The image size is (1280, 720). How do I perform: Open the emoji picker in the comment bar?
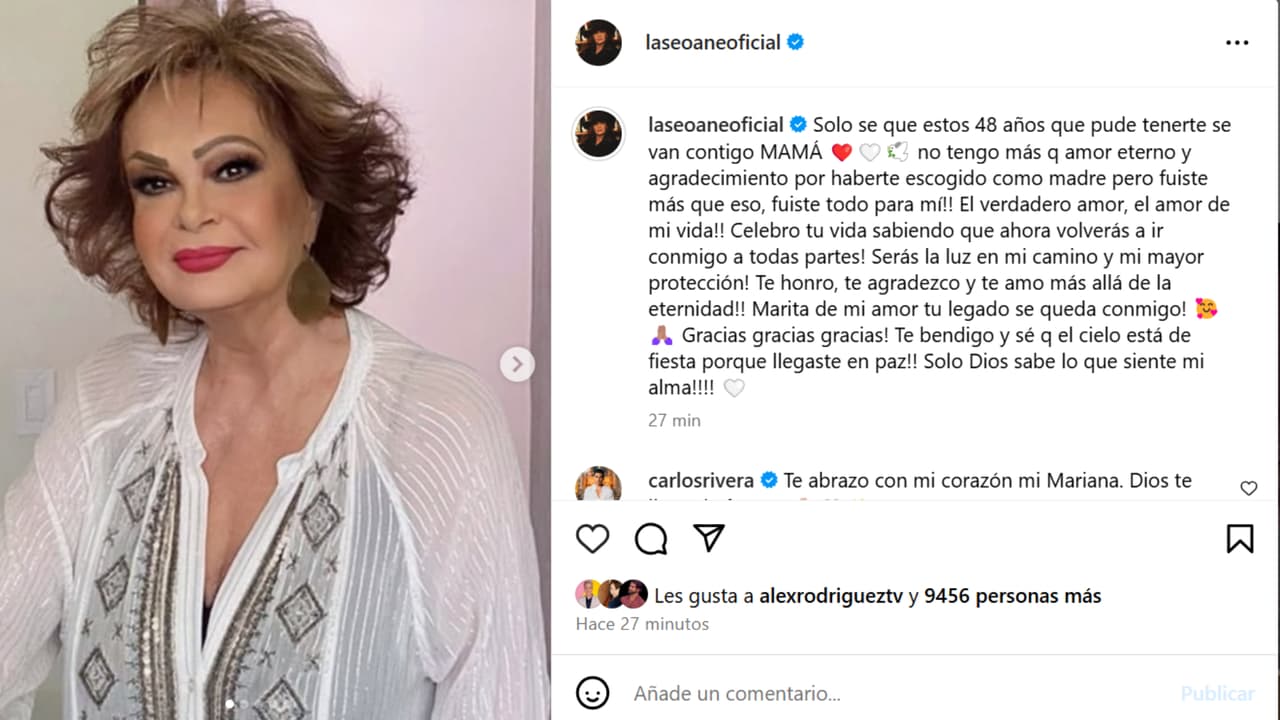[593, 693]
